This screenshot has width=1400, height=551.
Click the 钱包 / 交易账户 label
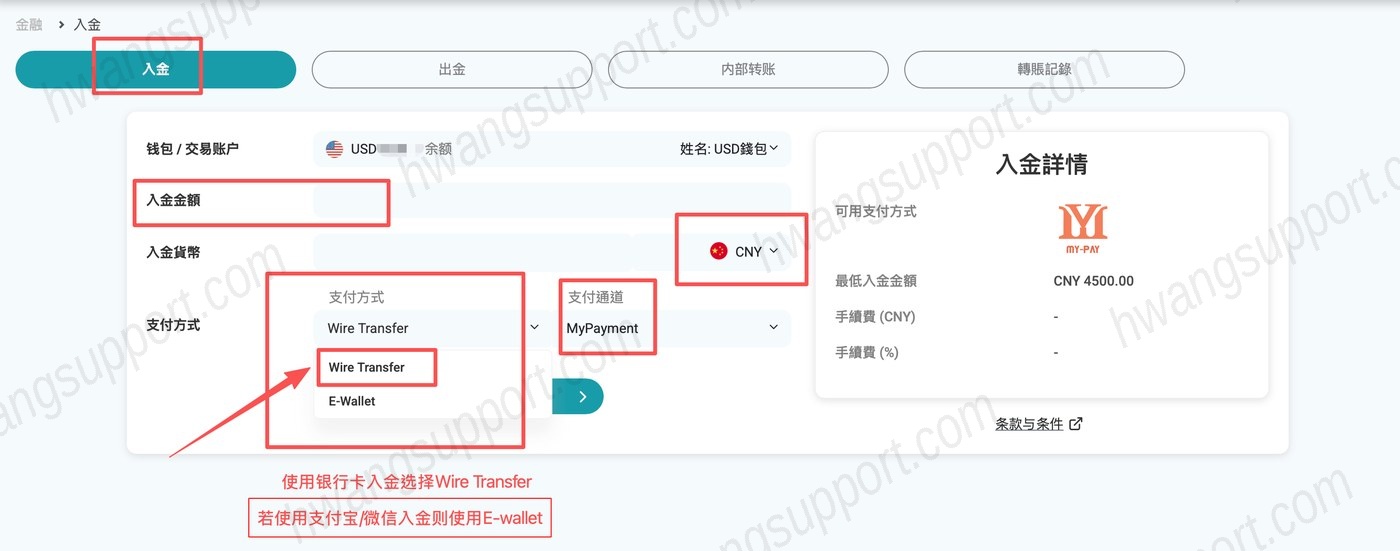(192, 149)
